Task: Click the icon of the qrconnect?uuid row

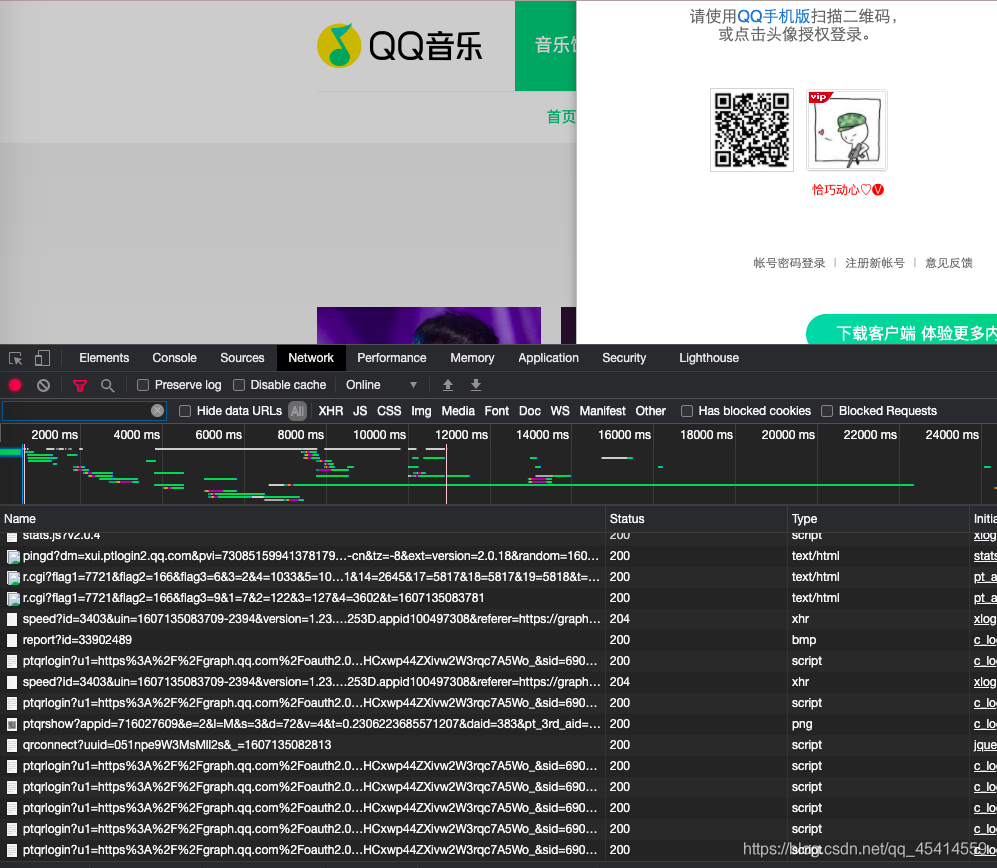Action: point(12,745)
